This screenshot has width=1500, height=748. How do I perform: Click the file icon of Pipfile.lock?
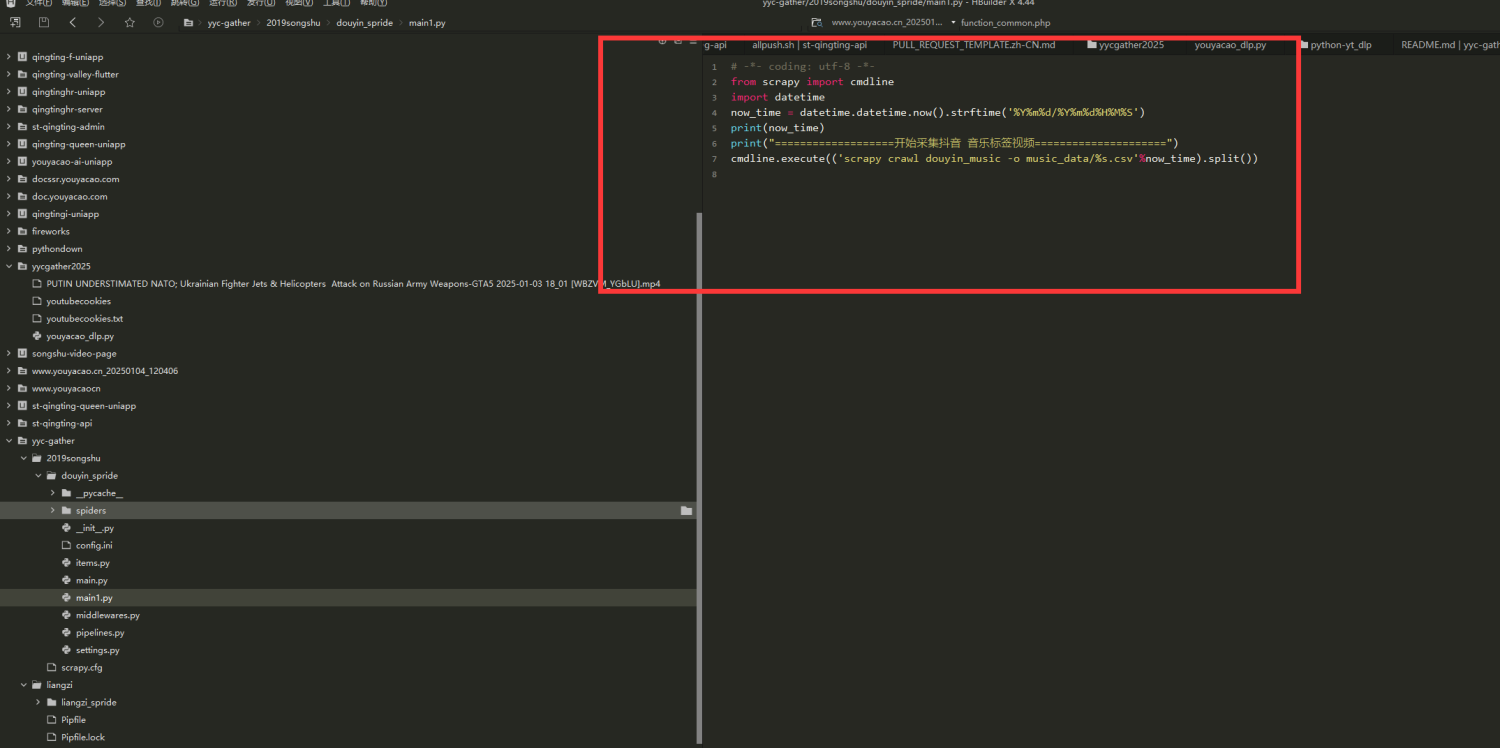52,737
